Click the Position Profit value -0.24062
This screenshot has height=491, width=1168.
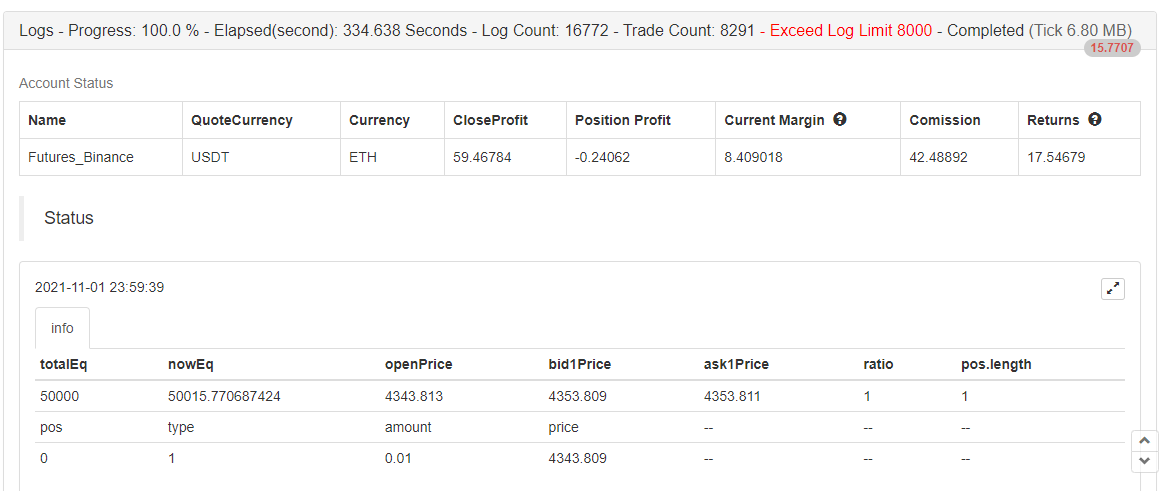[602, 157]
